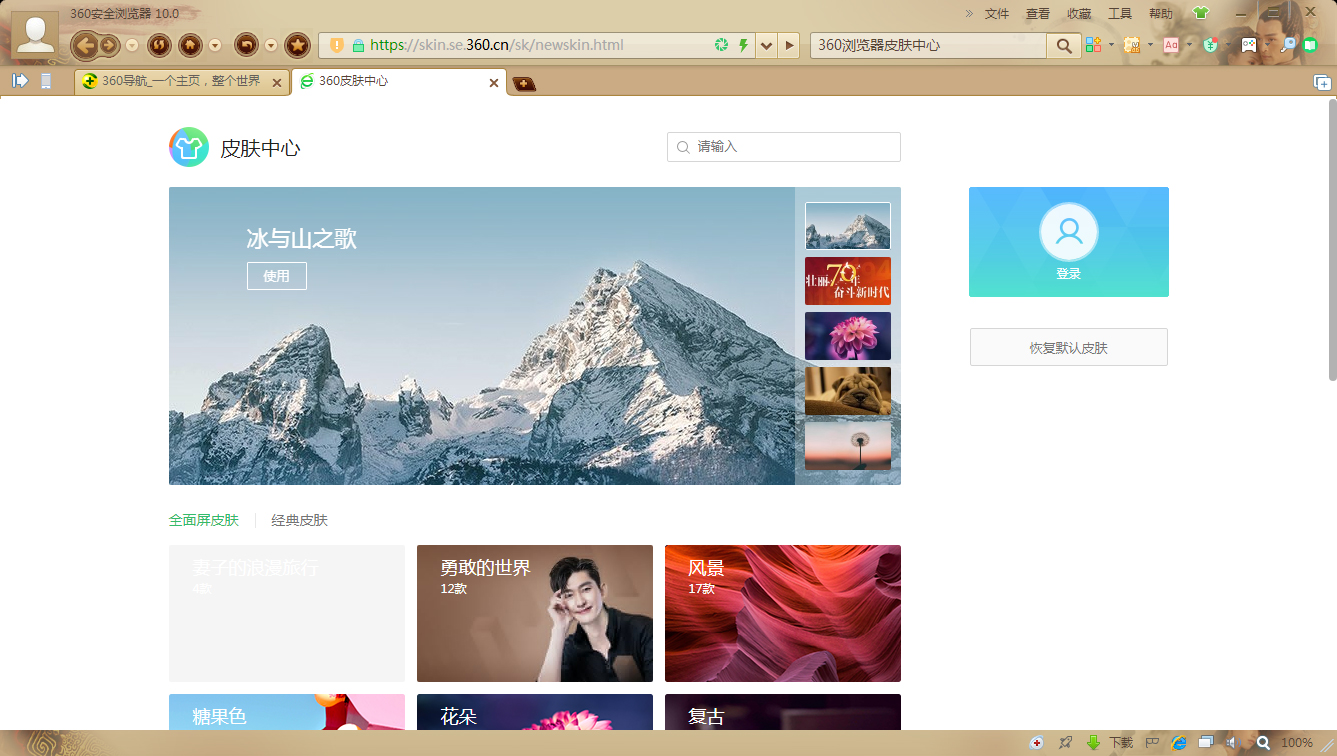Click the 恢复默认皮肤 button
Screen dimensions: 1337x756
(x=1069, y=347)
